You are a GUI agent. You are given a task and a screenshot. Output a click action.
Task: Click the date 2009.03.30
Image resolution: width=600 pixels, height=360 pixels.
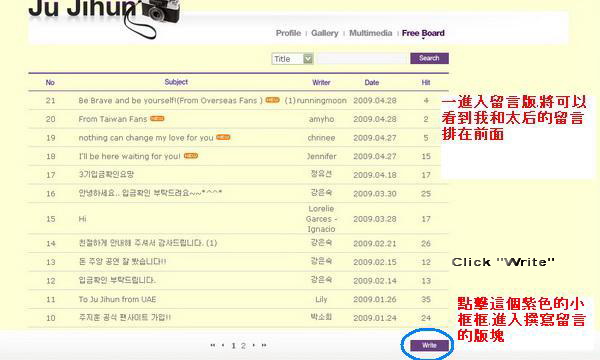coord(375,194)
